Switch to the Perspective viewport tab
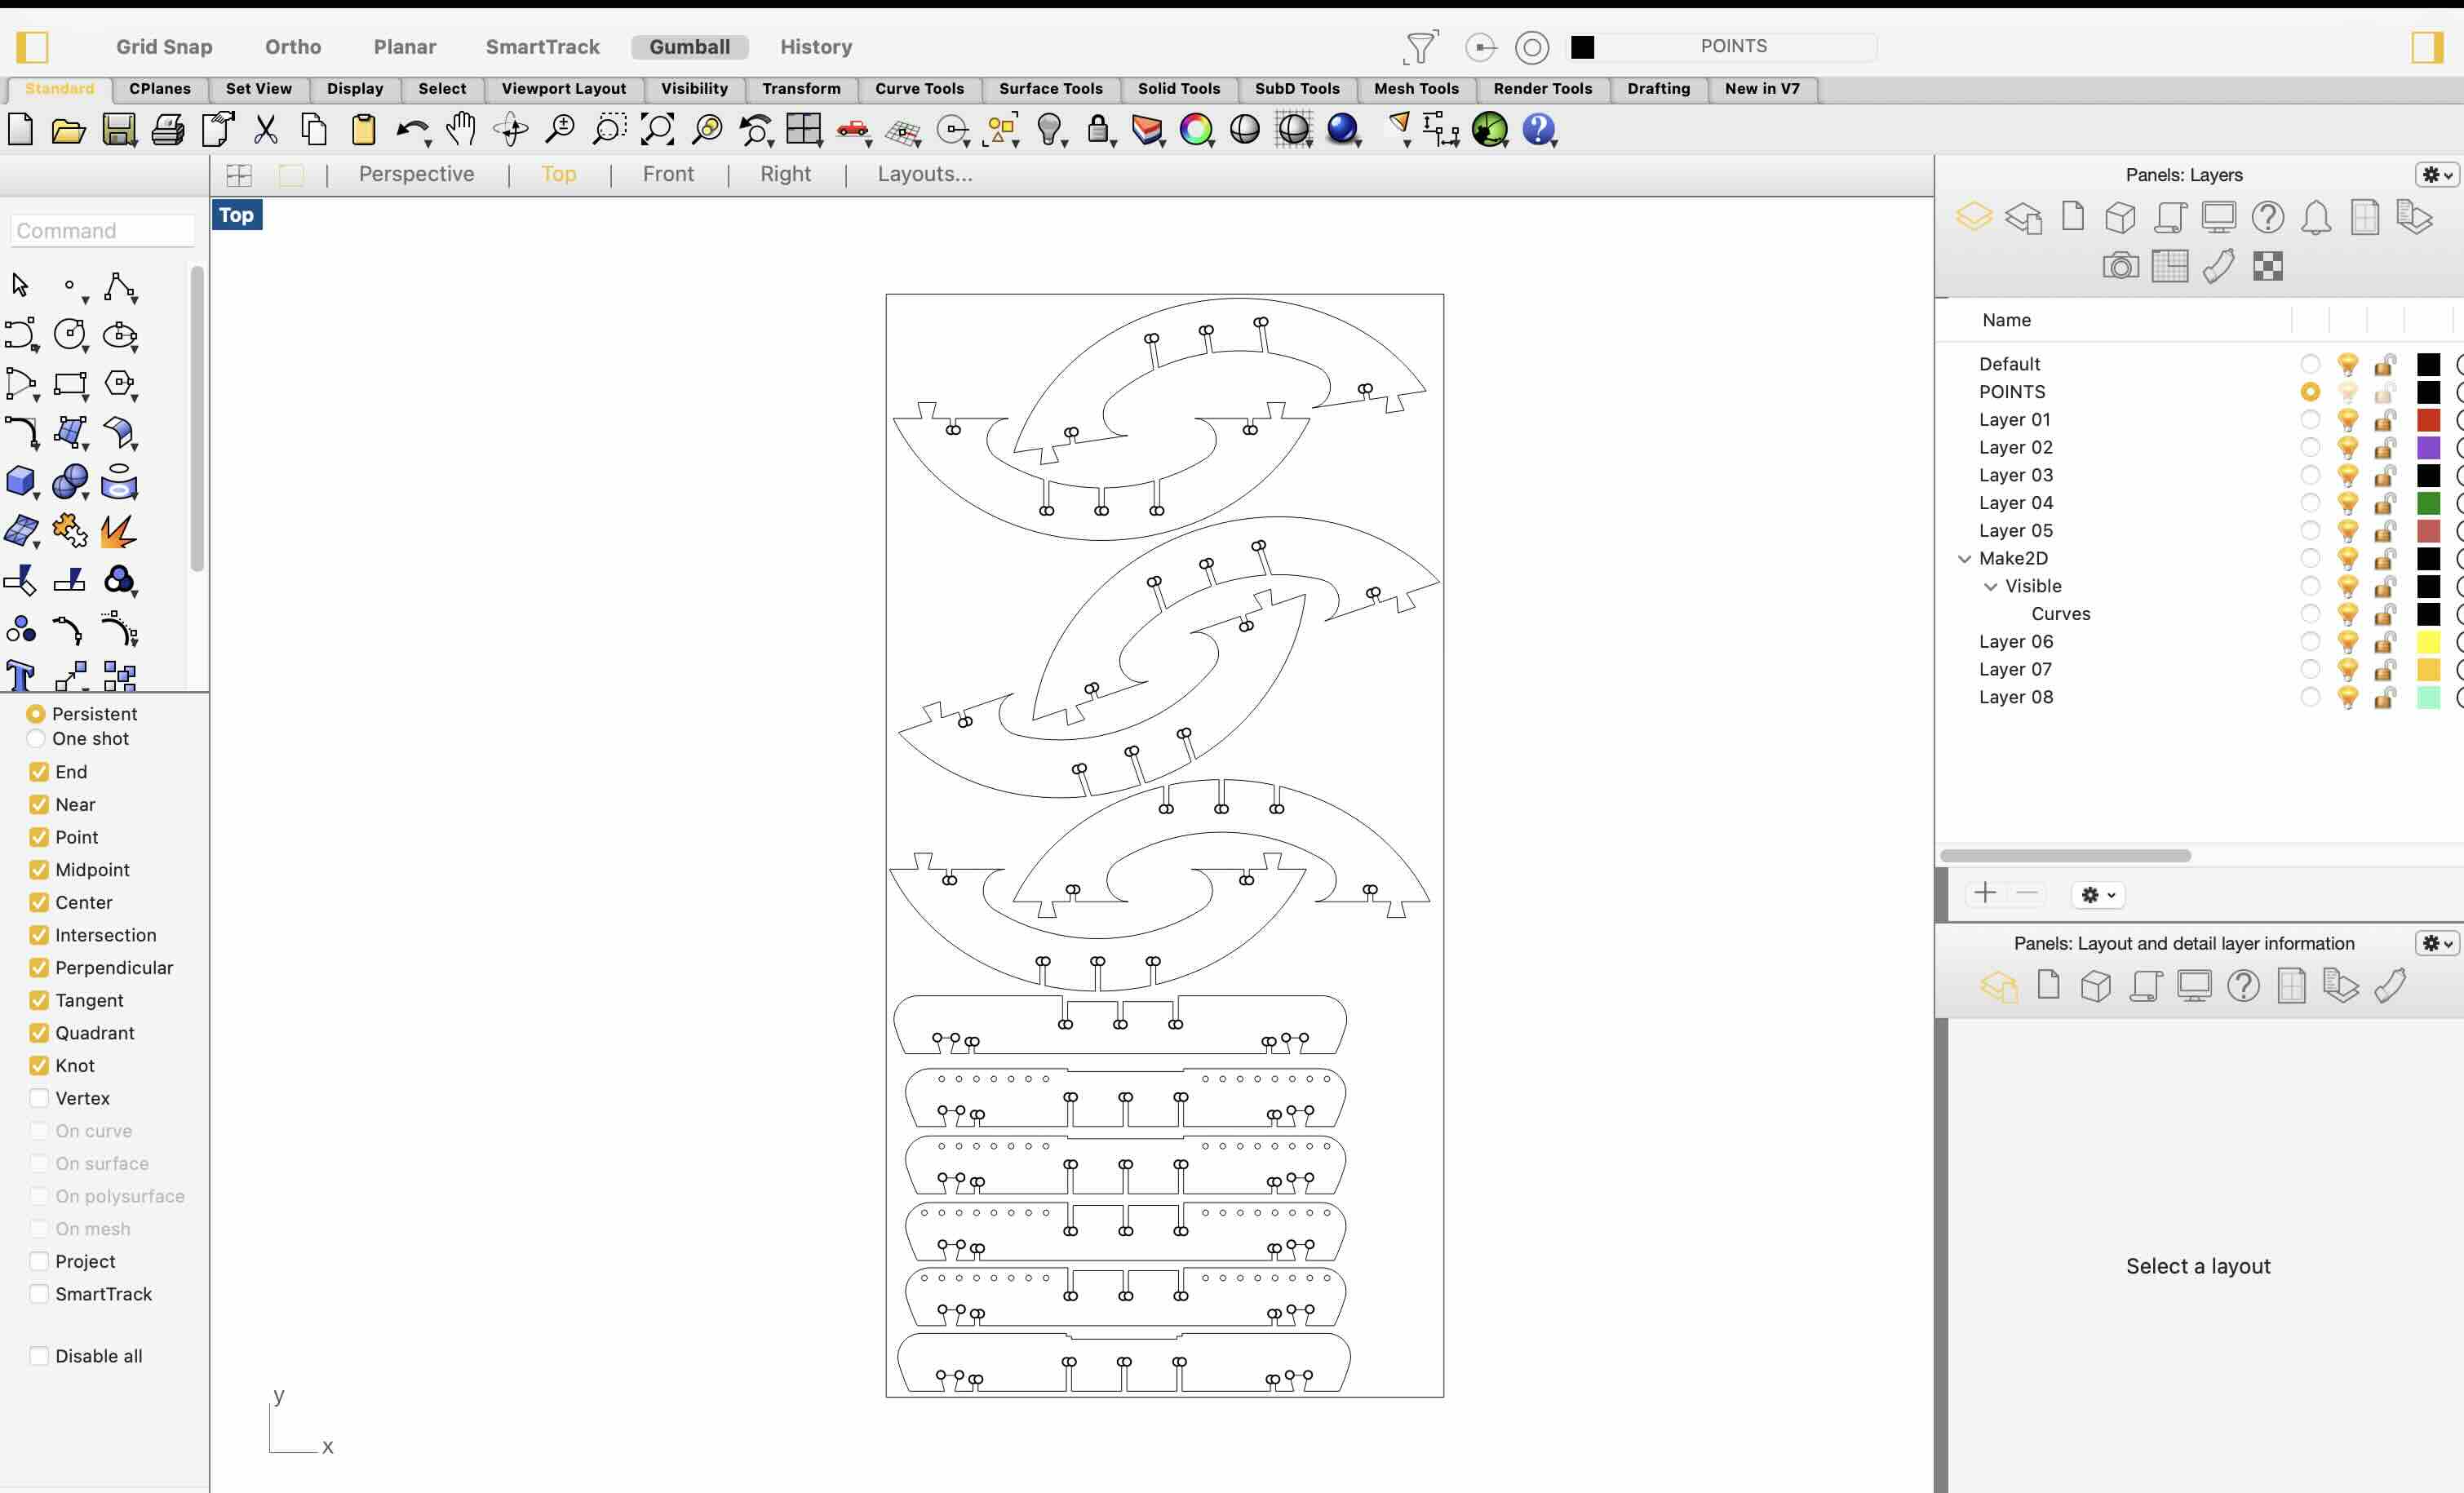This screenshot has height=1493, width=2464. [416, 174]
